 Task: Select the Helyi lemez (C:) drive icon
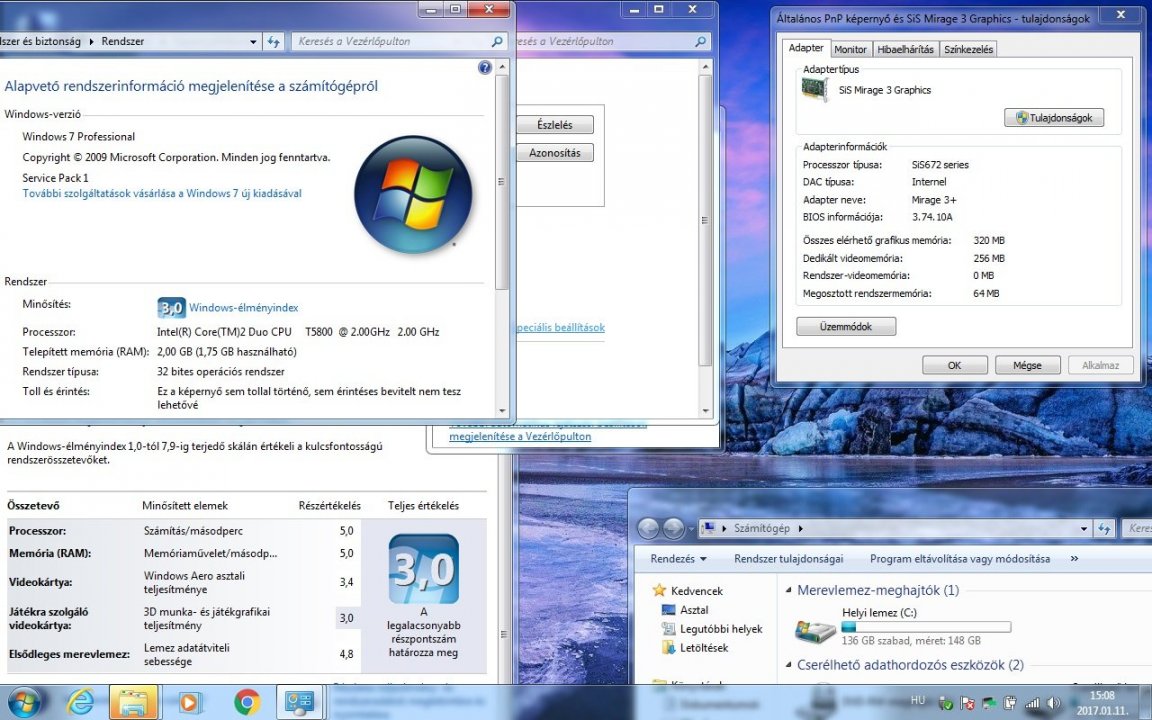[x=816, y=630]
